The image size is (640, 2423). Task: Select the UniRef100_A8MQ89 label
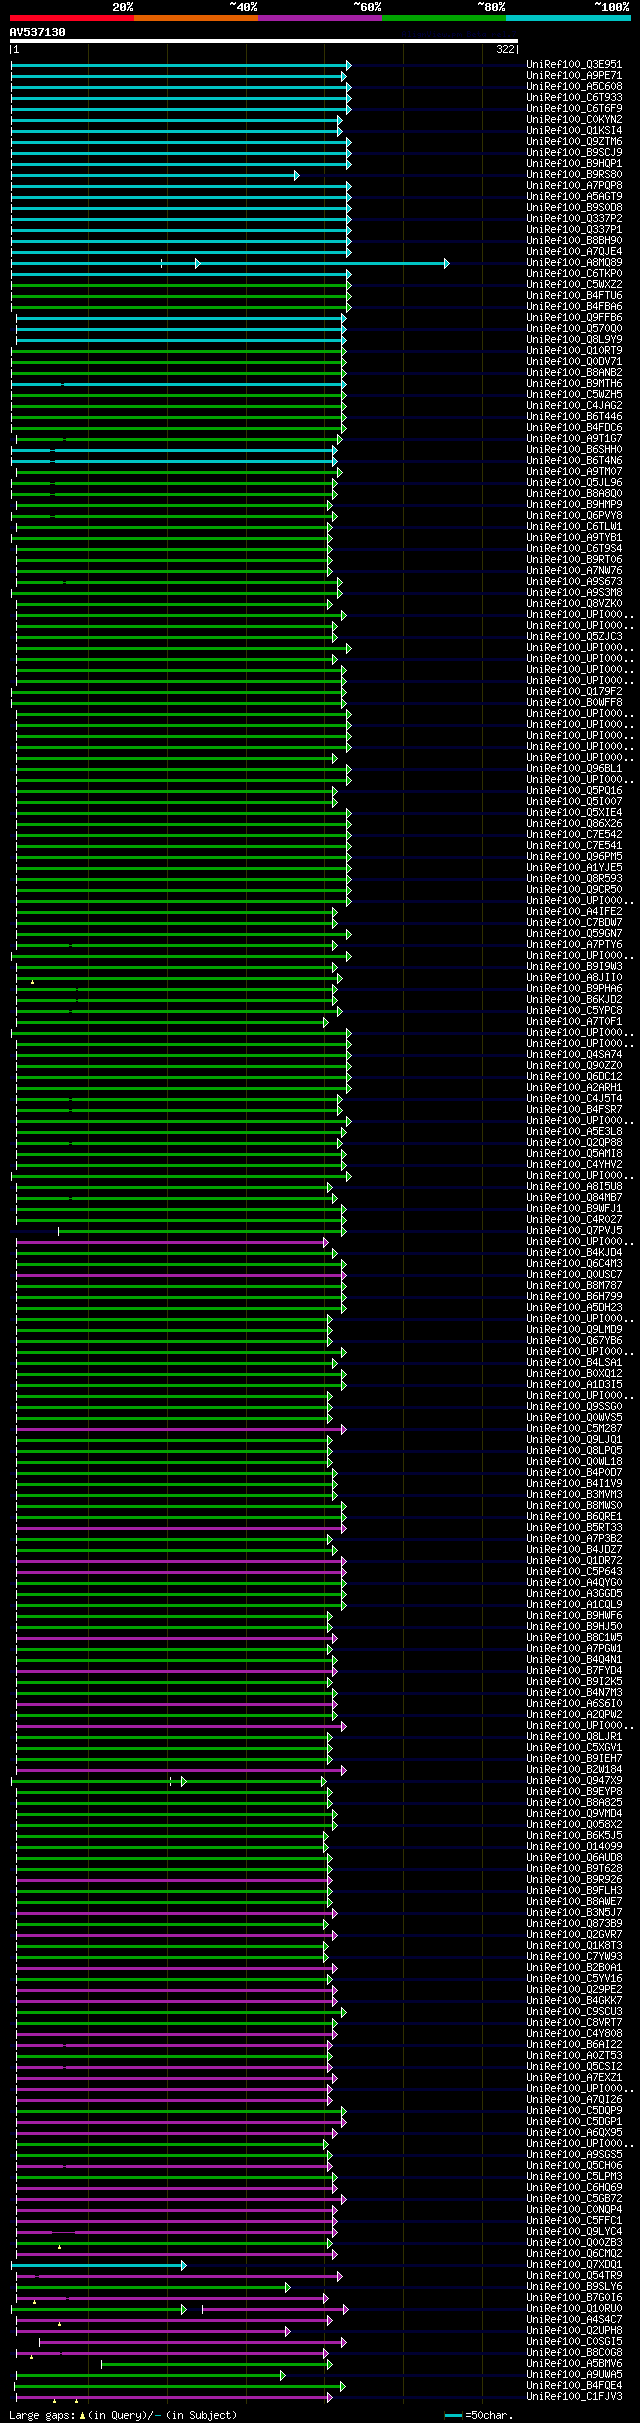tap(574, 263)
